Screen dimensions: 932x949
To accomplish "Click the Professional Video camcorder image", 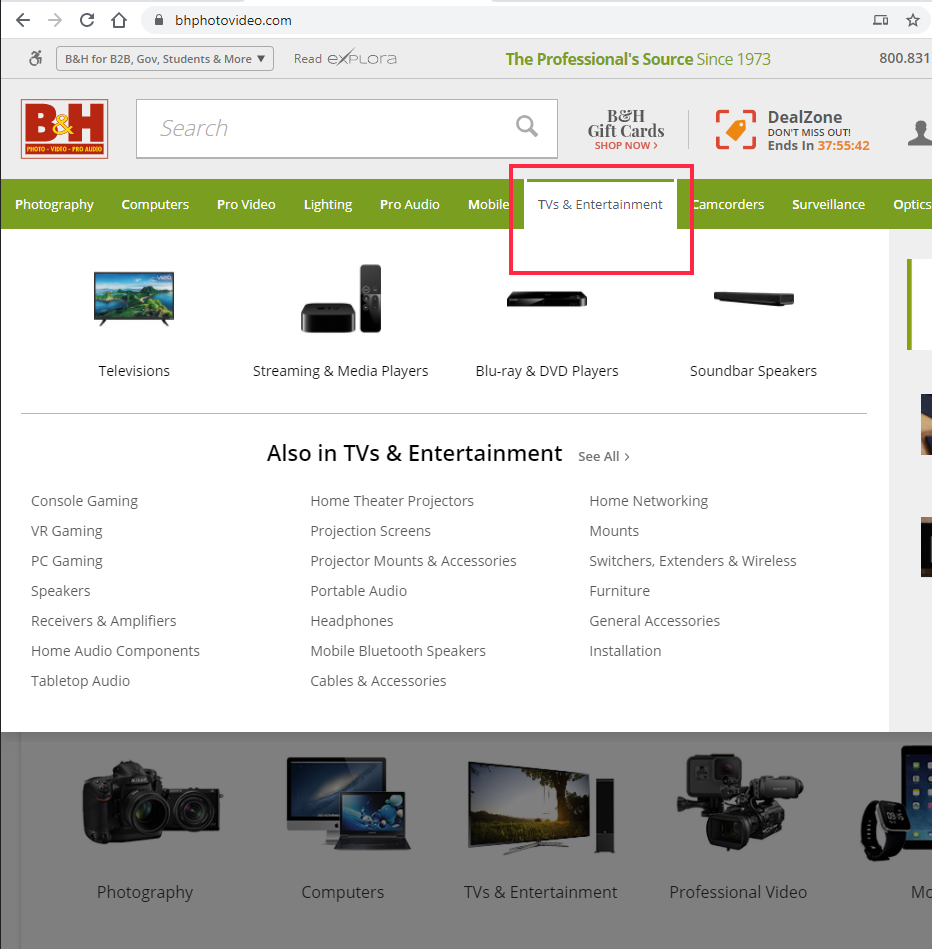I will pyautogui.click(x=740, y=803).
